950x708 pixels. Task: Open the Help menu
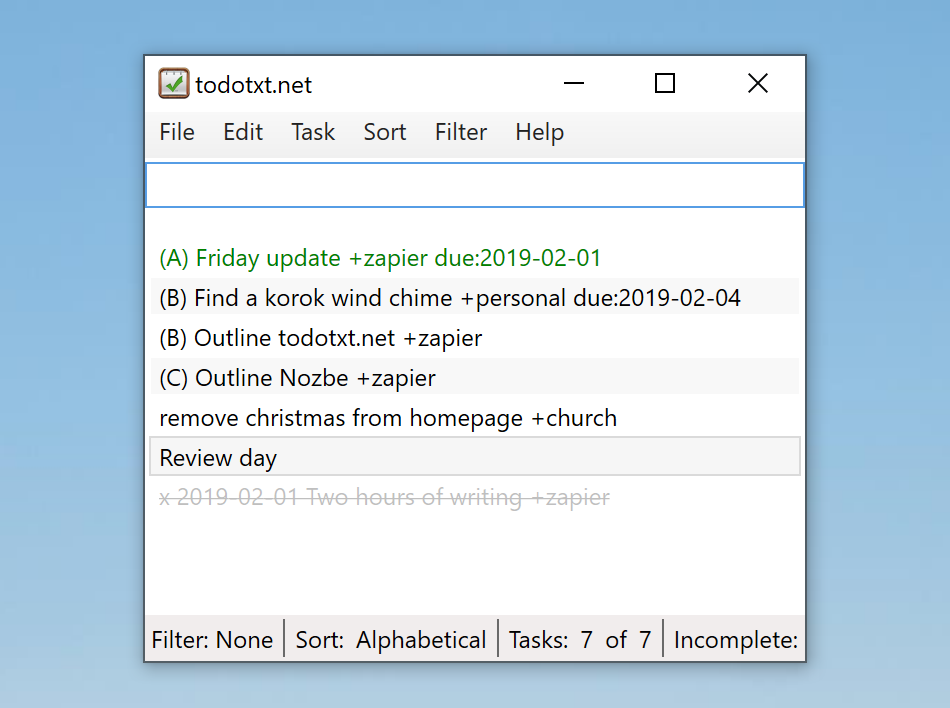pyautogui.click(x=540, y=132)
